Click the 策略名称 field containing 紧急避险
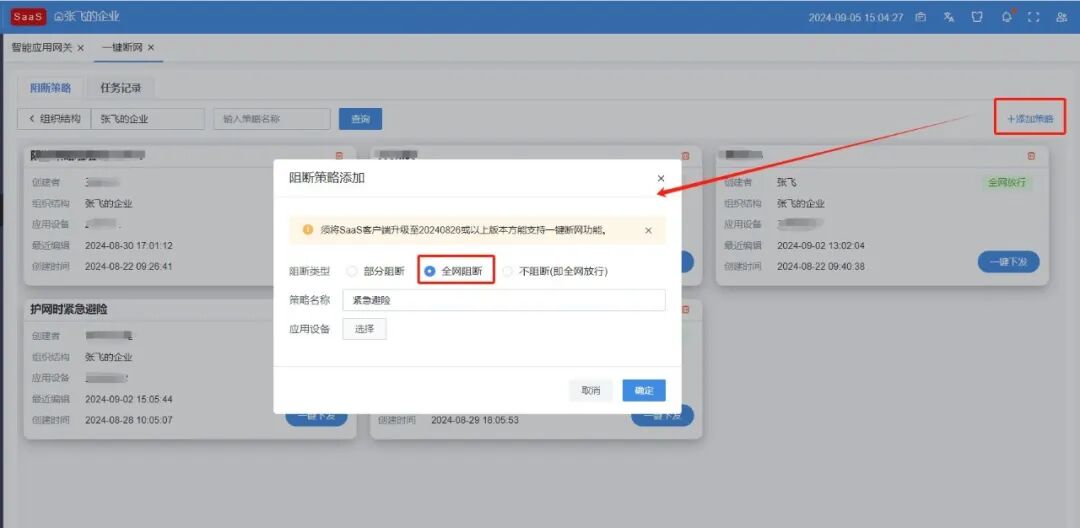Image resolution: width=1080 pixels, height=528 pixels. (503, 300)
